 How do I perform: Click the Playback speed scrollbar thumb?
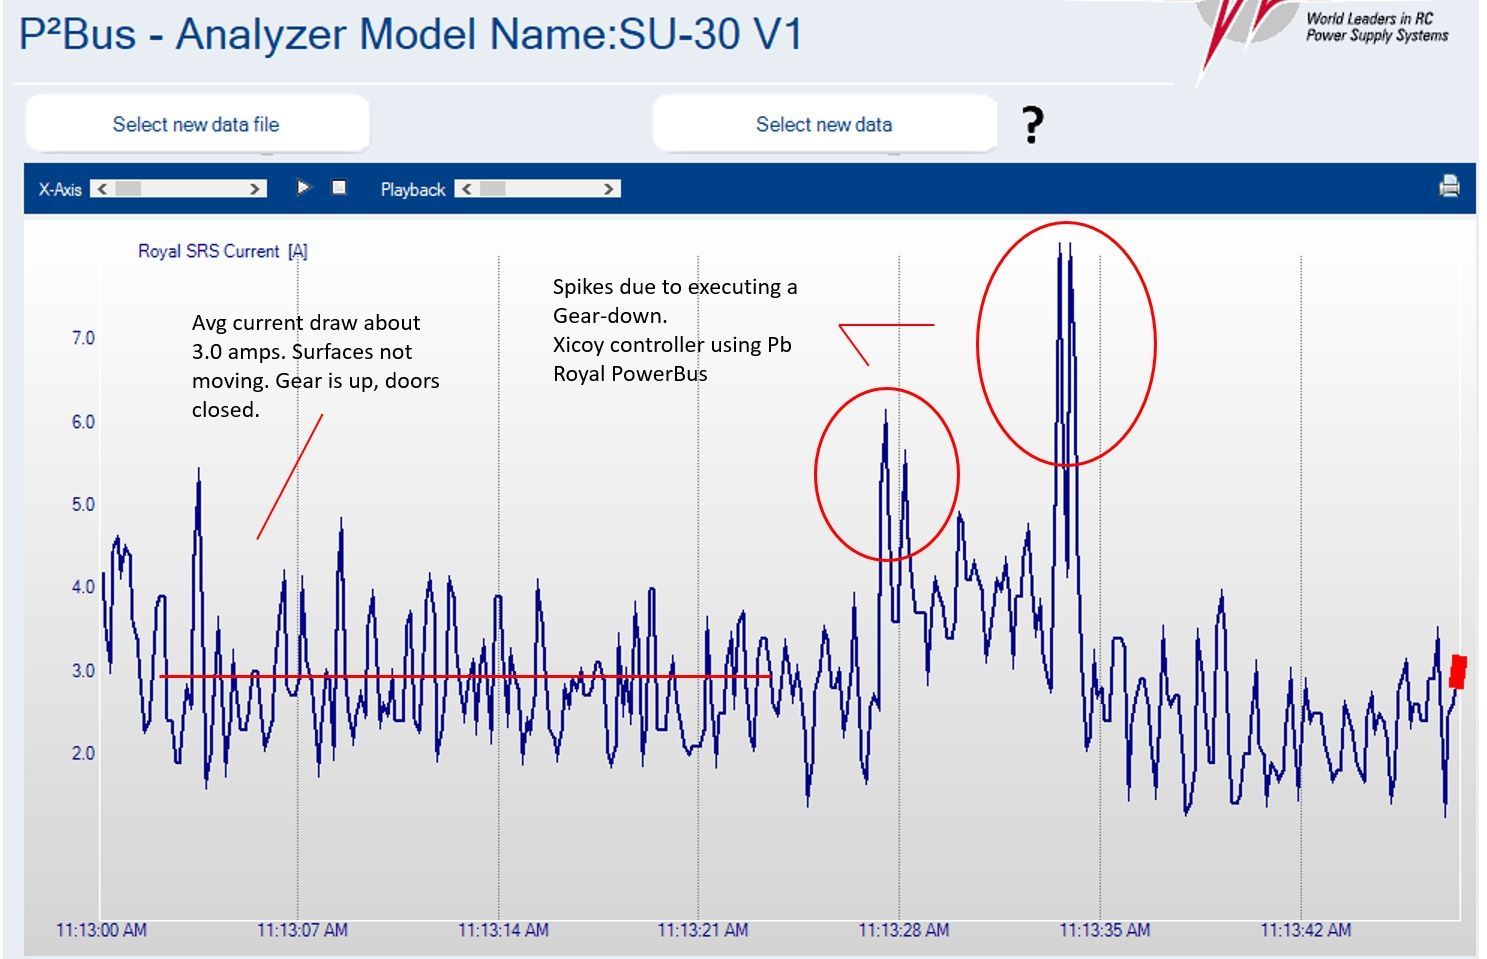click(x=493, y=189)
